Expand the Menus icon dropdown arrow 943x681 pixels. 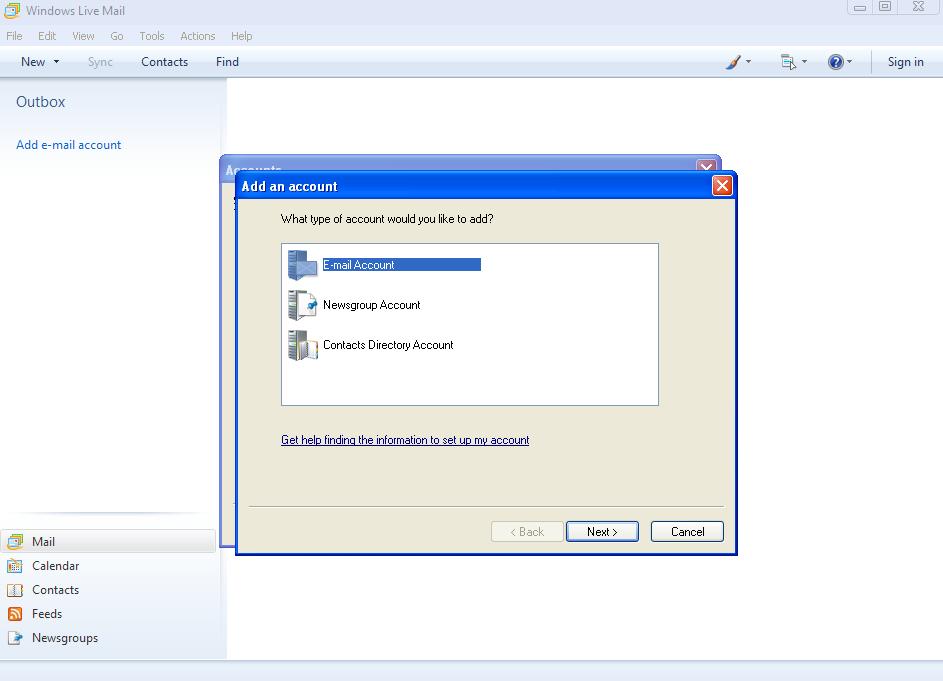804,61
